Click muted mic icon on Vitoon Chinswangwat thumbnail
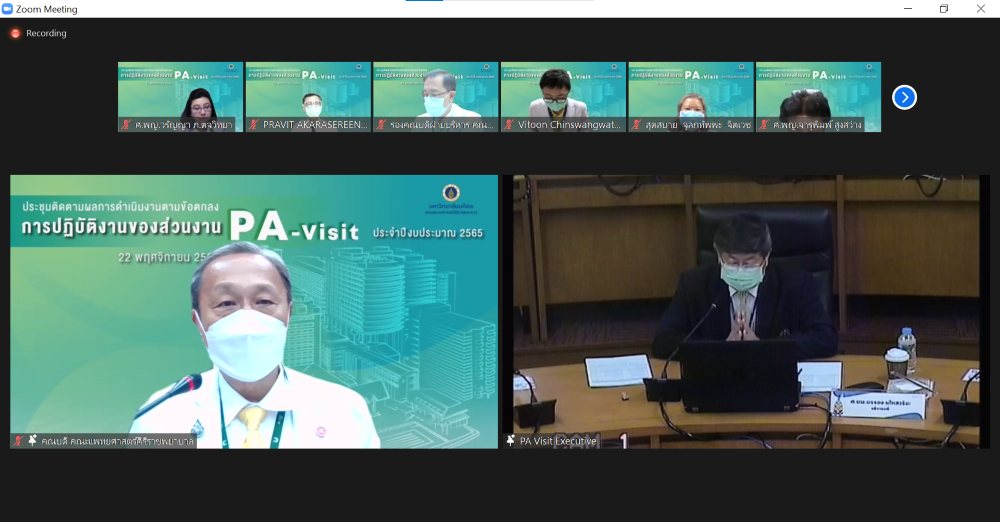This screenshot has height=522, width=1000. point(509,125)
